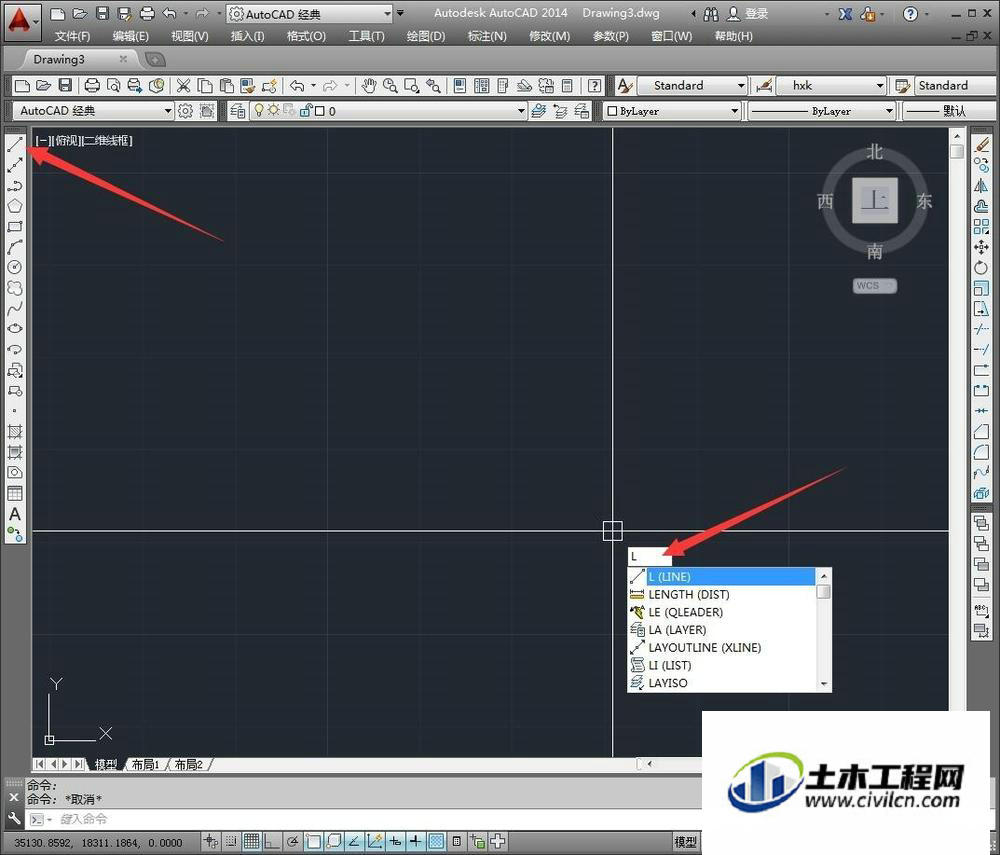This screenshot has height=855, width=1000.
Task: Click the Plot printer icon
Action: 92,85
